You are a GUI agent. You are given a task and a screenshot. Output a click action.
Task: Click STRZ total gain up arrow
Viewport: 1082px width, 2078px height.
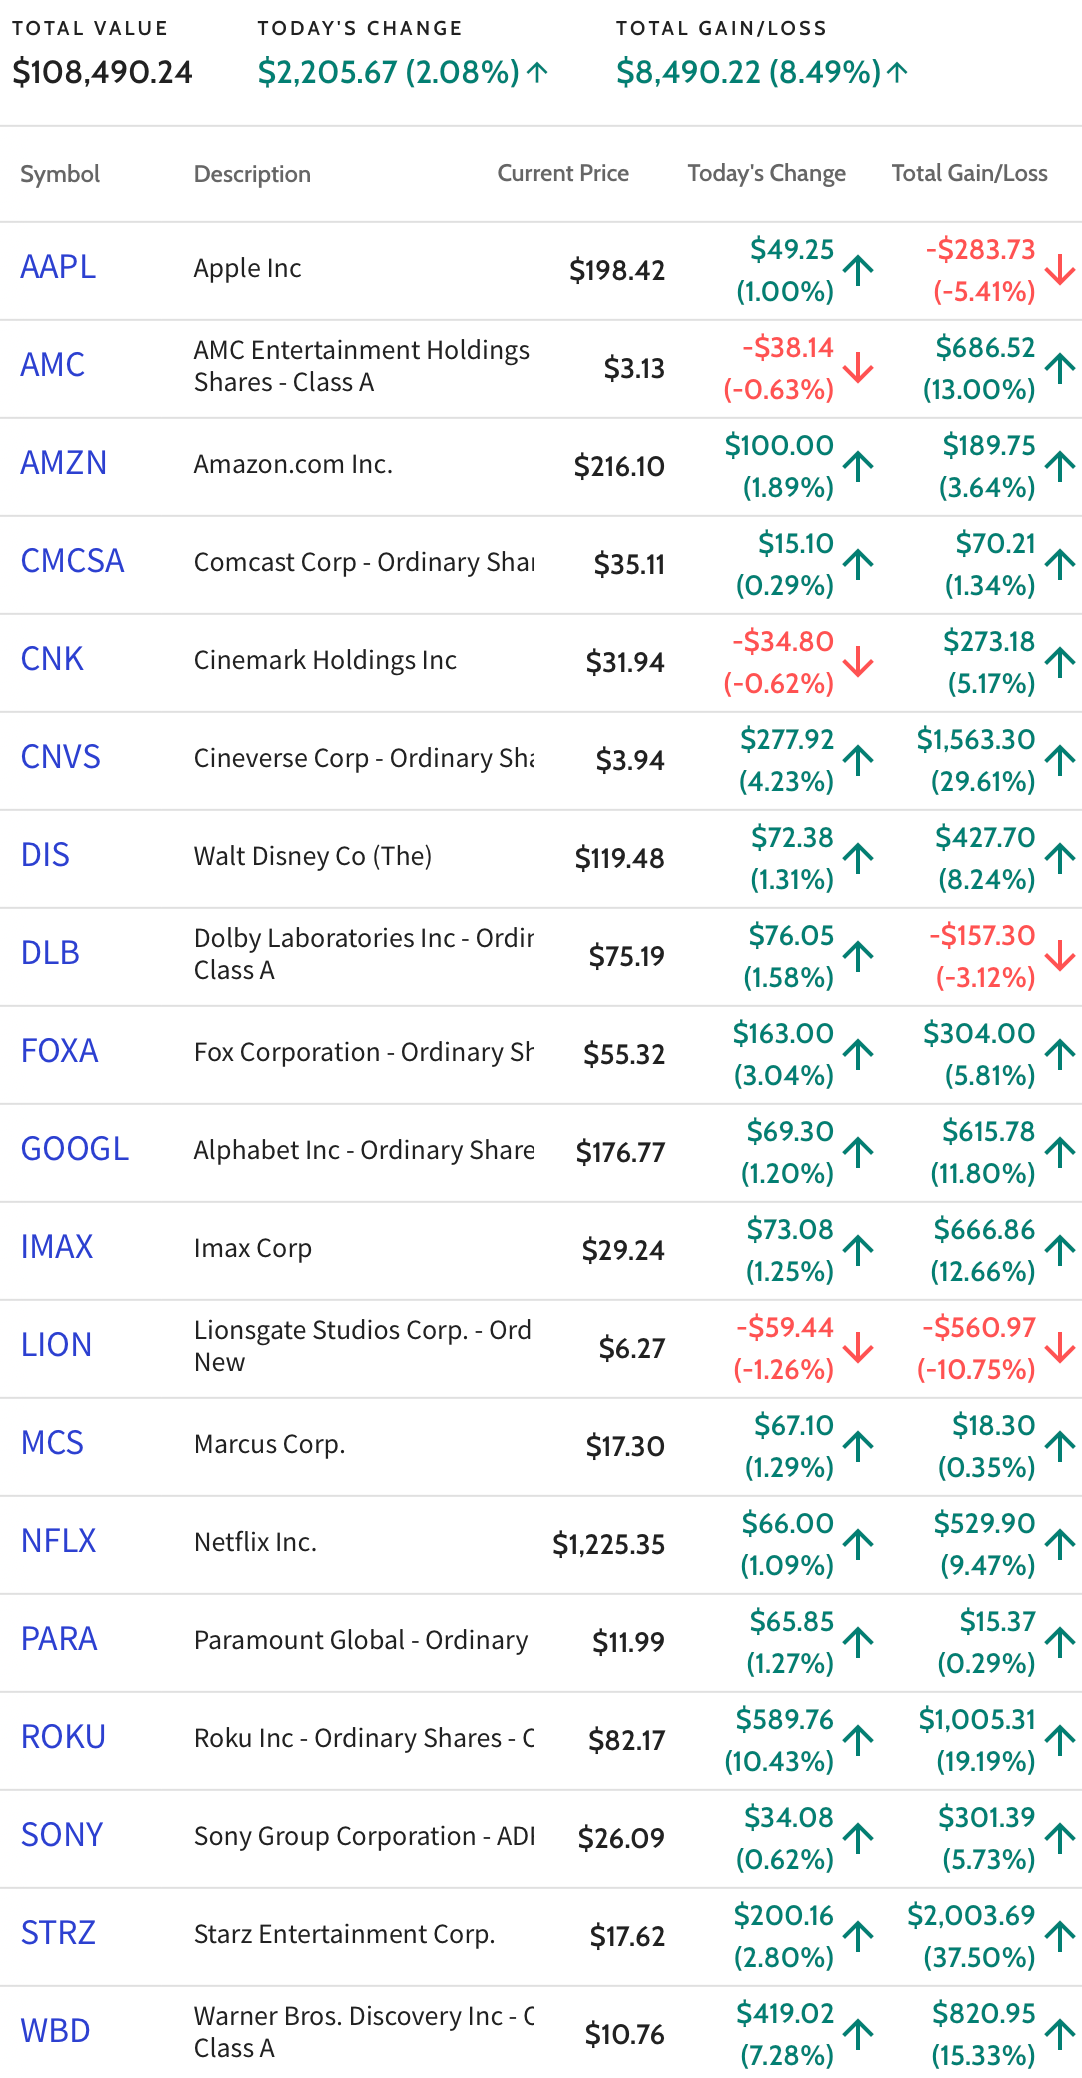pyautogui.click(x=1060, y=1936)
